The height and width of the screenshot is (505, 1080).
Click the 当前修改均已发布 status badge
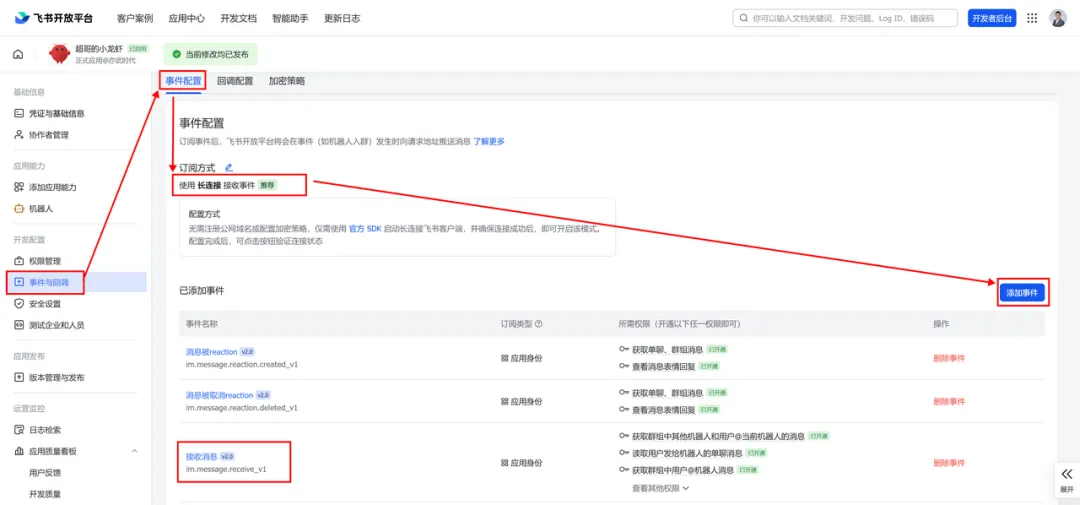click(x=211, y=54)
